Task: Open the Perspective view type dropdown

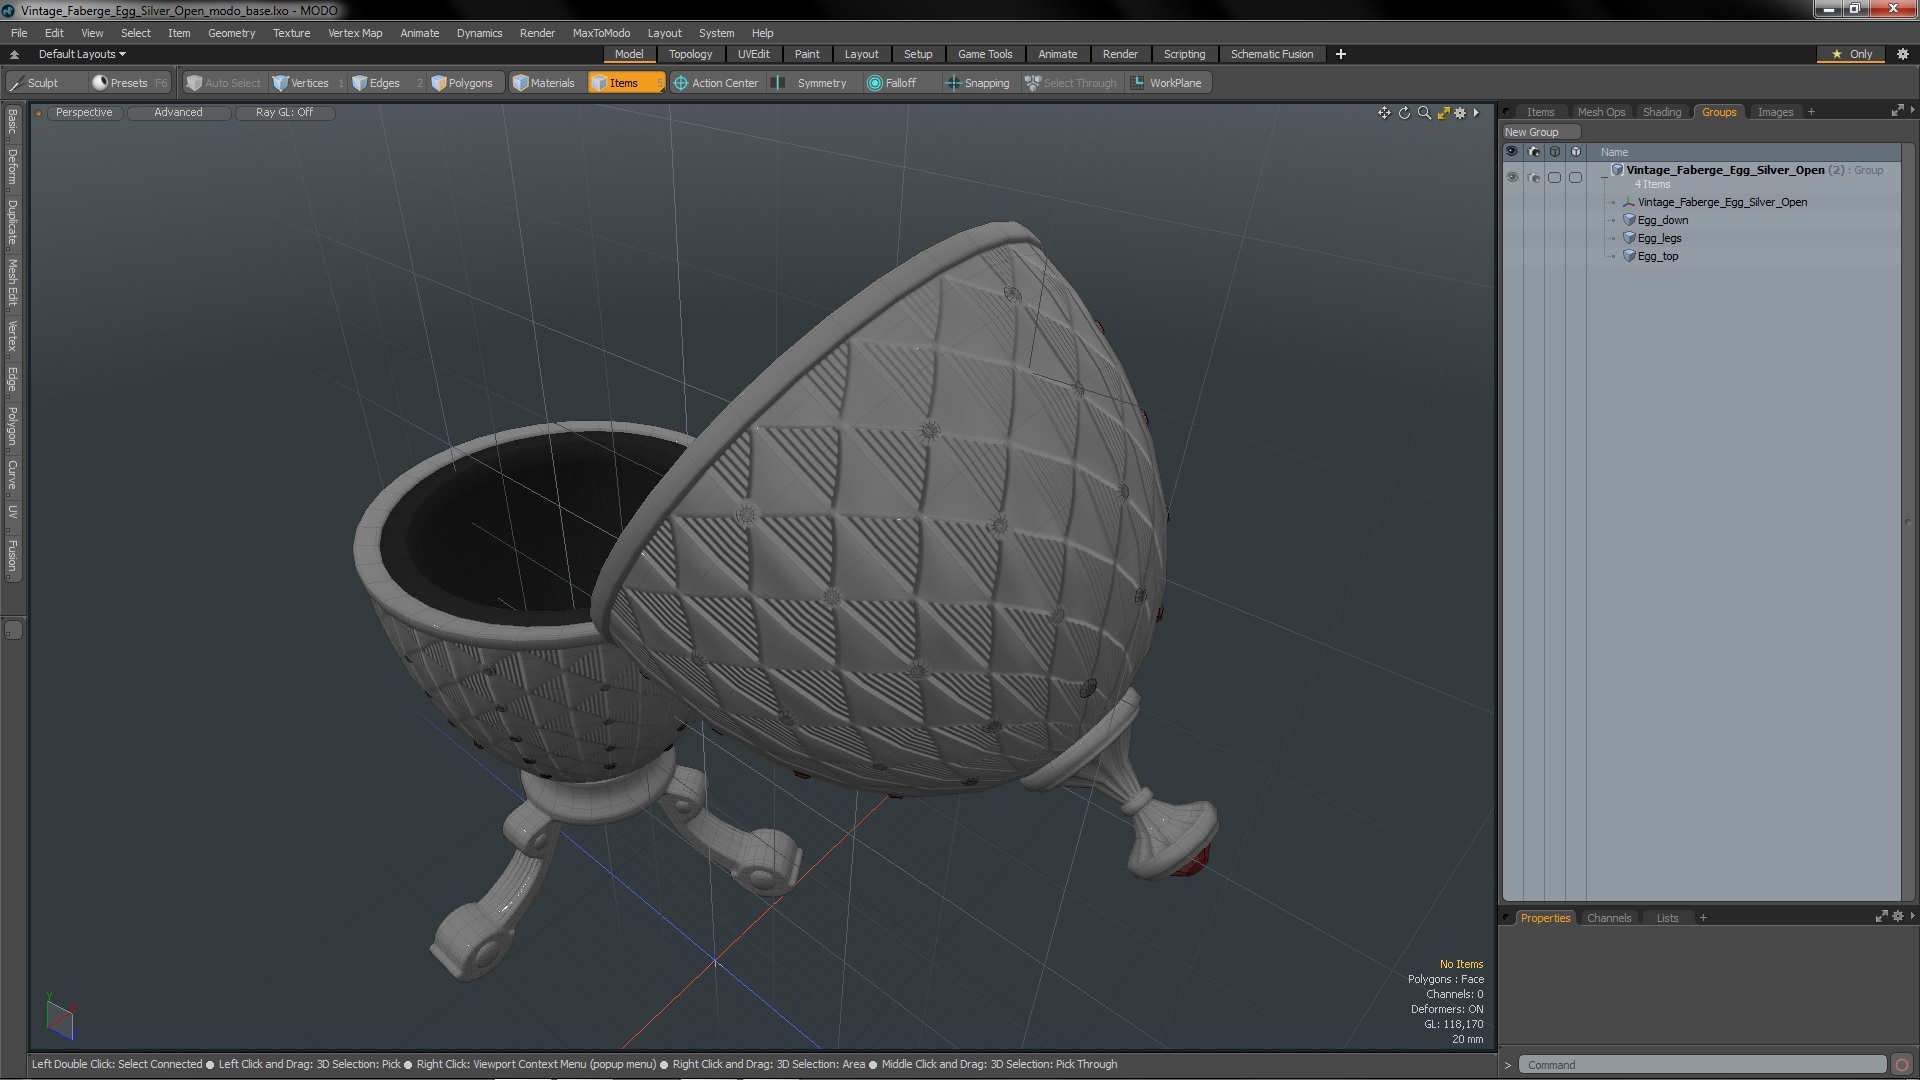Action: click(84, 112)
